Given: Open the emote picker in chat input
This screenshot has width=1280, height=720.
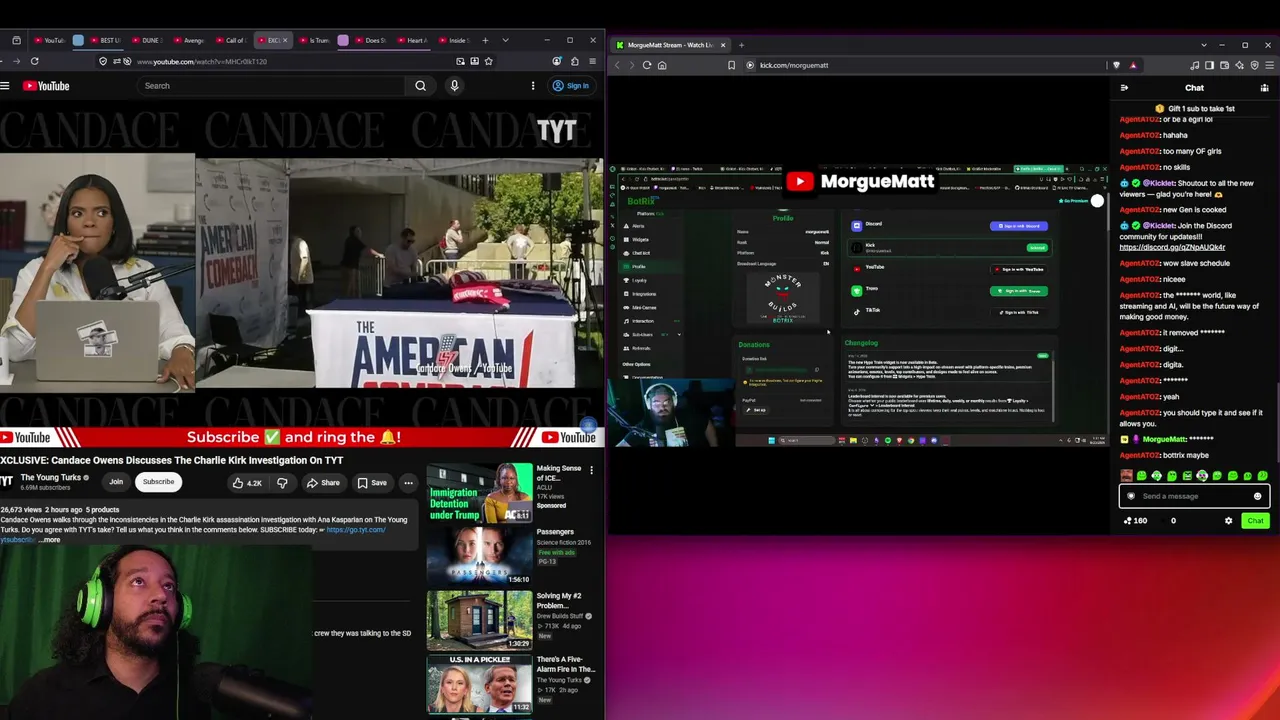Looking at the screenshot, I should [x=1258, y=496].
